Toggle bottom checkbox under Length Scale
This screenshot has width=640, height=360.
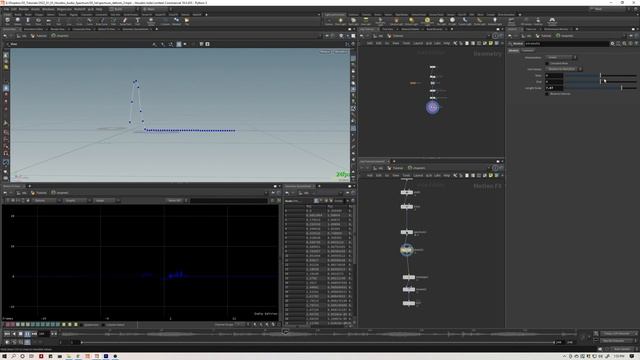click(547, 93)
